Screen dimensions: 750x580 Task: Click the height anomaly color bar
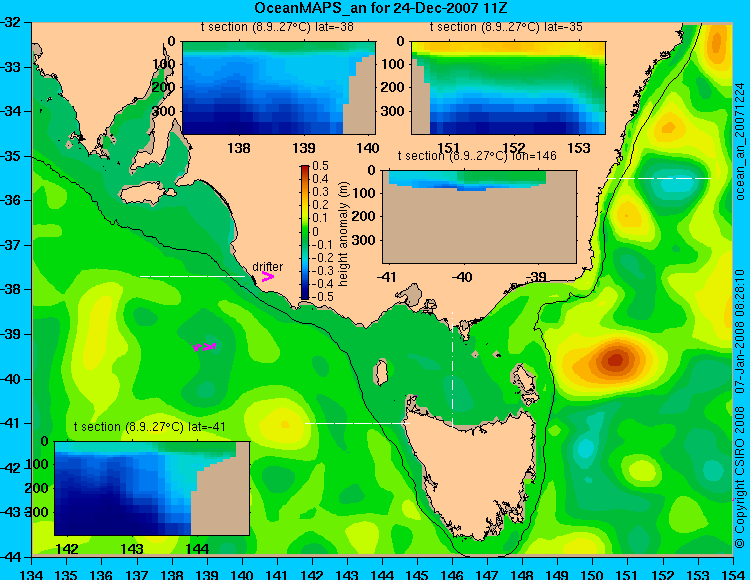[x=305, y=232]
